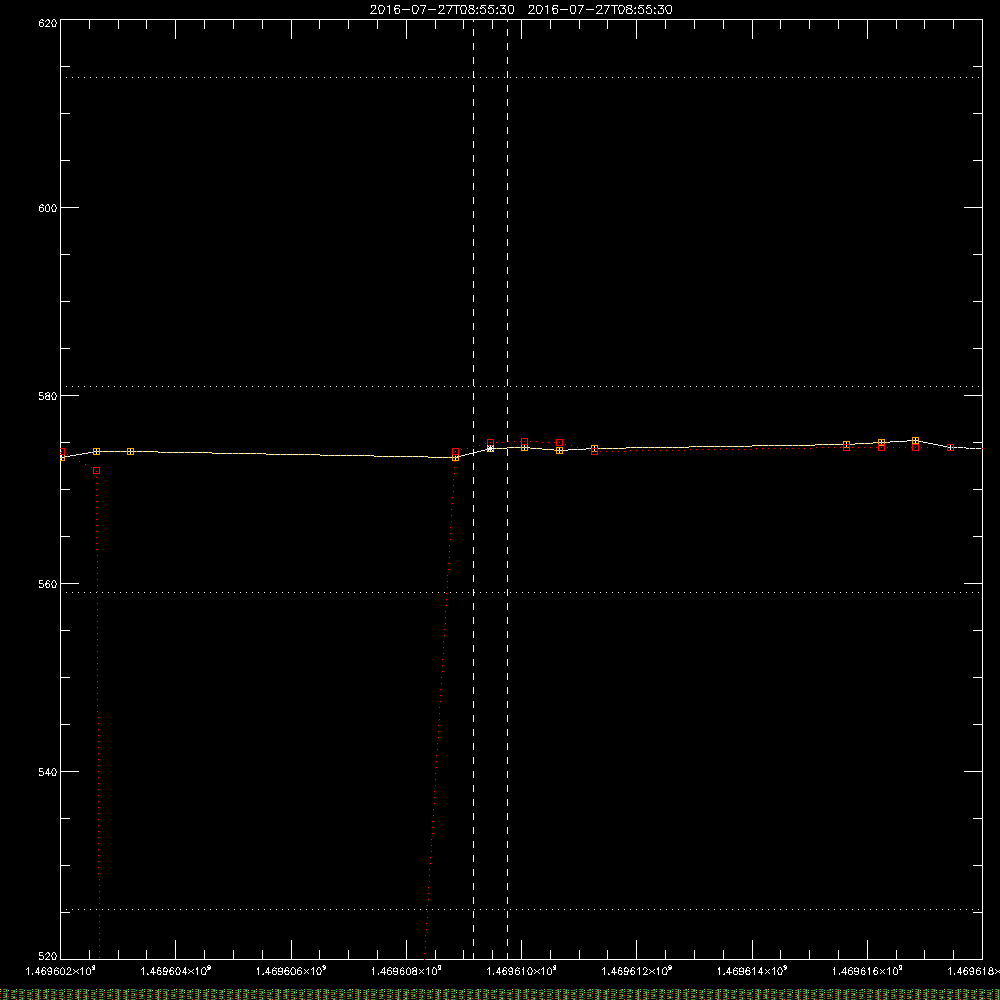Pick the red outlier square near value 572
Screen dimensions: 1000x1000
pyautogui.click(x=97, y=471)
